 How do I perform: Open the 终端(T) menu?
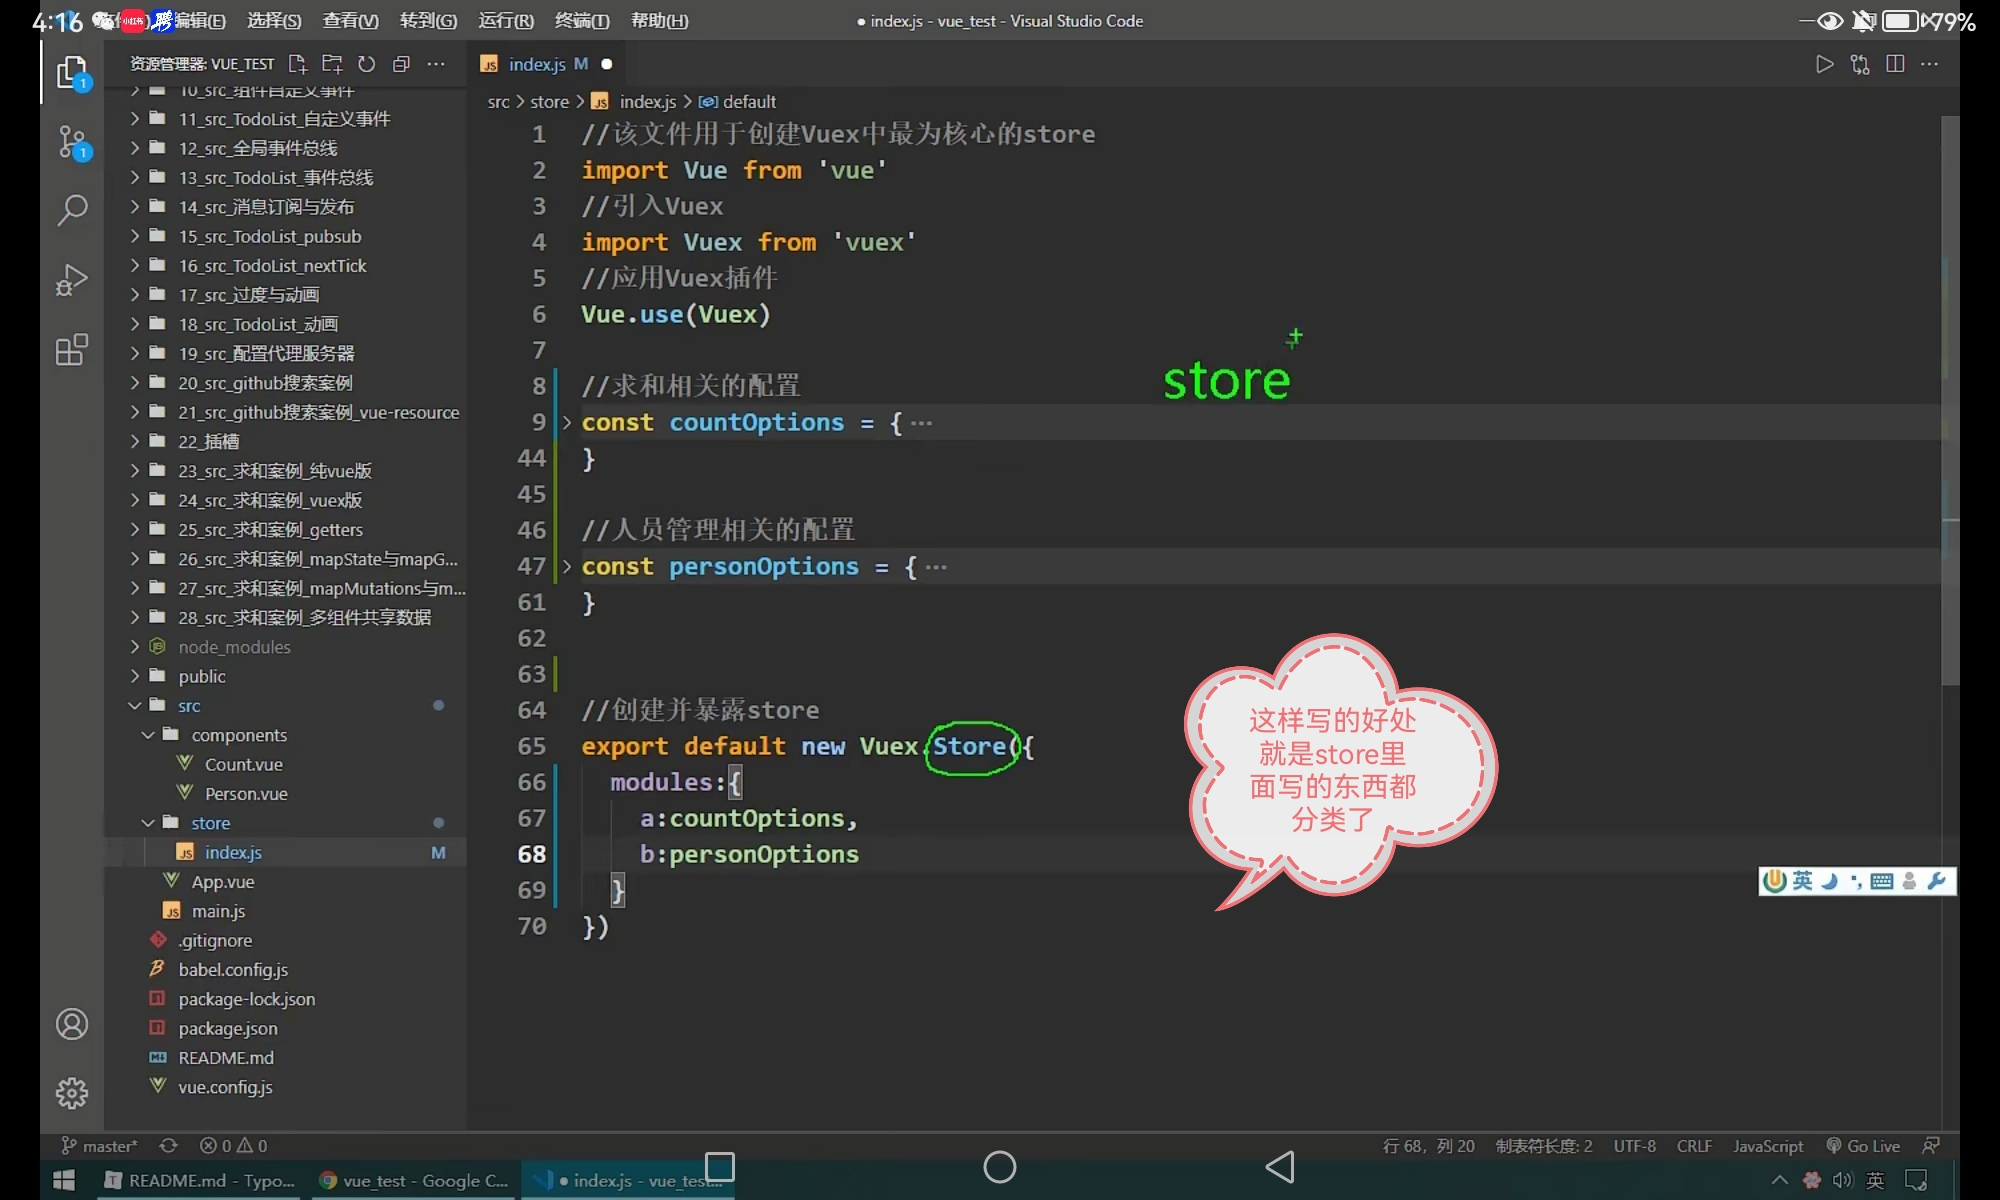582,21
